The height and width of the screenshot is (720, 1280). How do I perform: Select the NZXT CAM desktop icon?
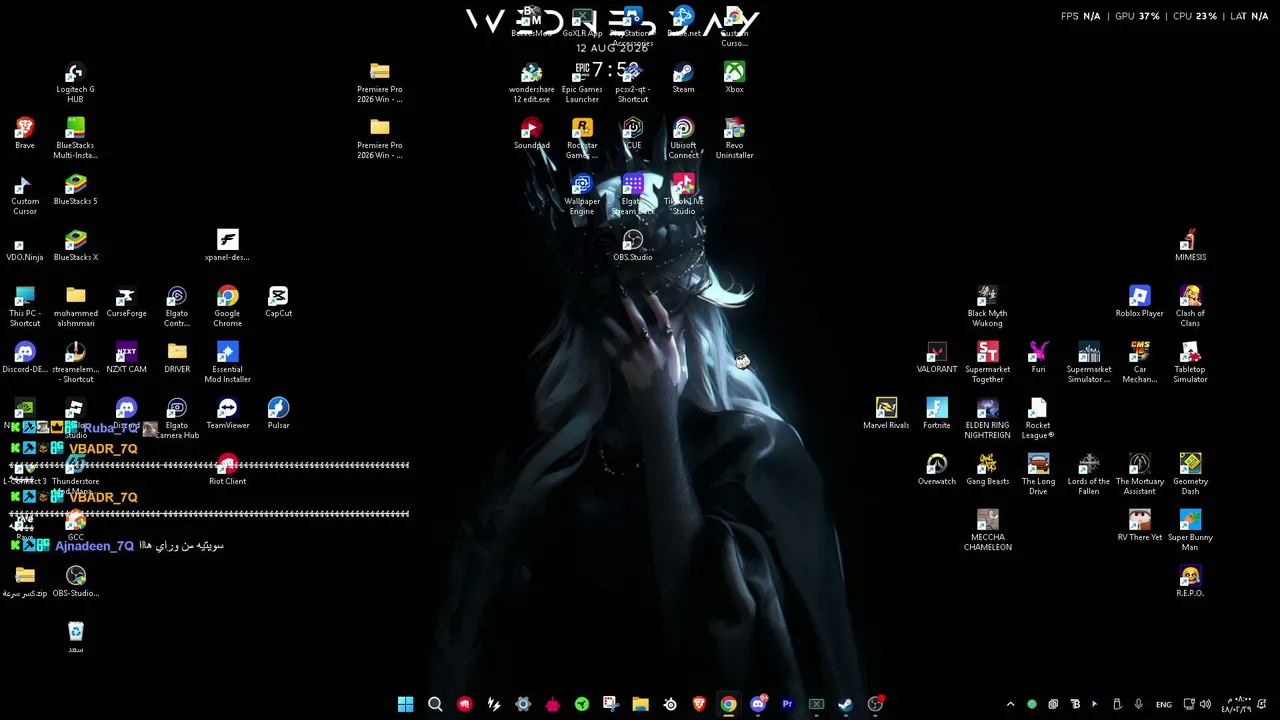(126, 358)
